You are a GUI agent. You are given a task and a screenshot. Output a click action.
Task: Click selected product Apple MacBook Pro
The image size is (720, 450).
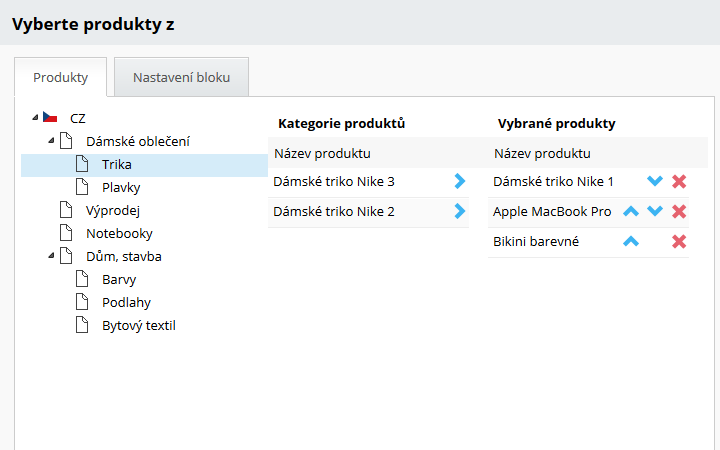(552, 212)
